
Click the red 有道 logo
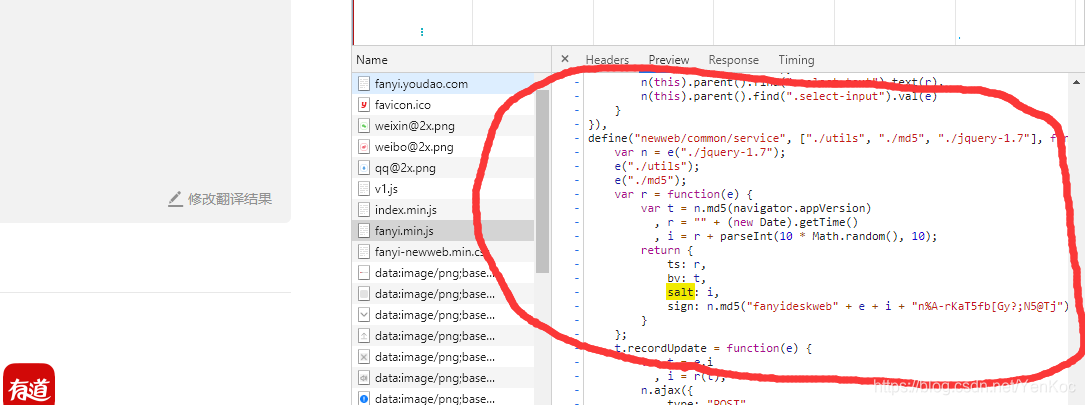pyautogui.click(x=28, y=385)
